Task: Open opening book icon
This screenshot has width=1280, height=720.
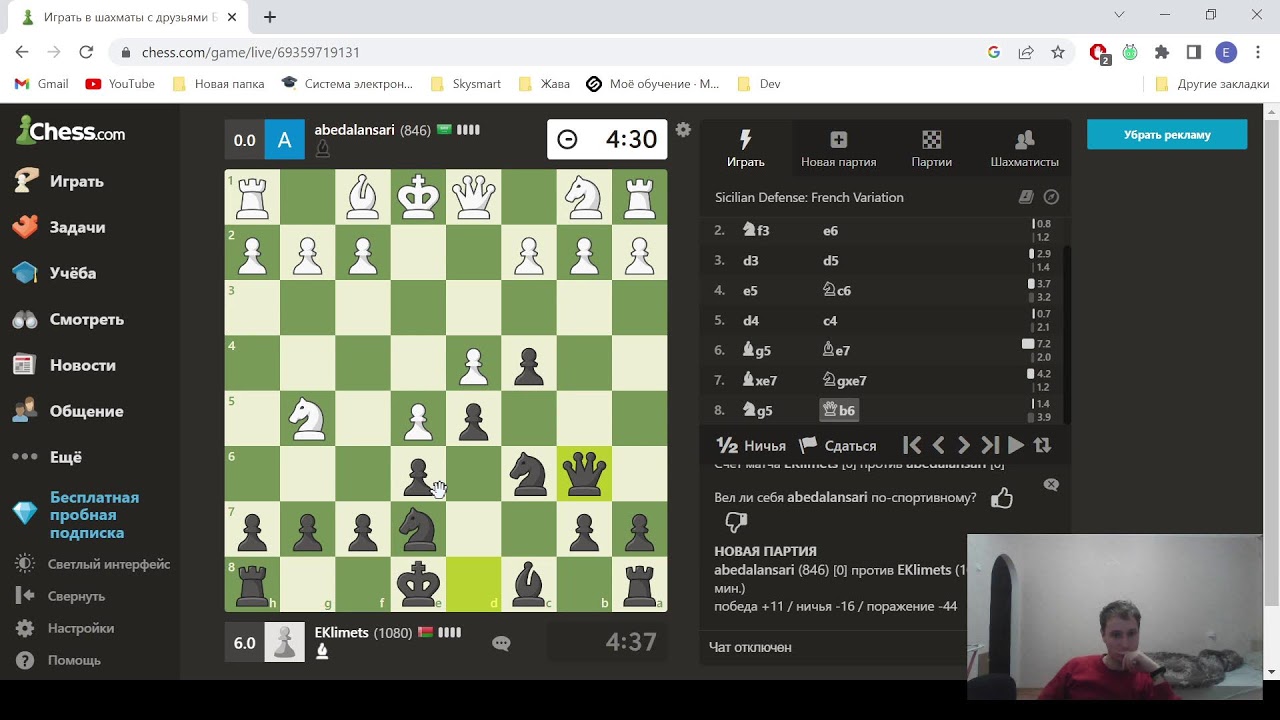Action: point(1026,197)
